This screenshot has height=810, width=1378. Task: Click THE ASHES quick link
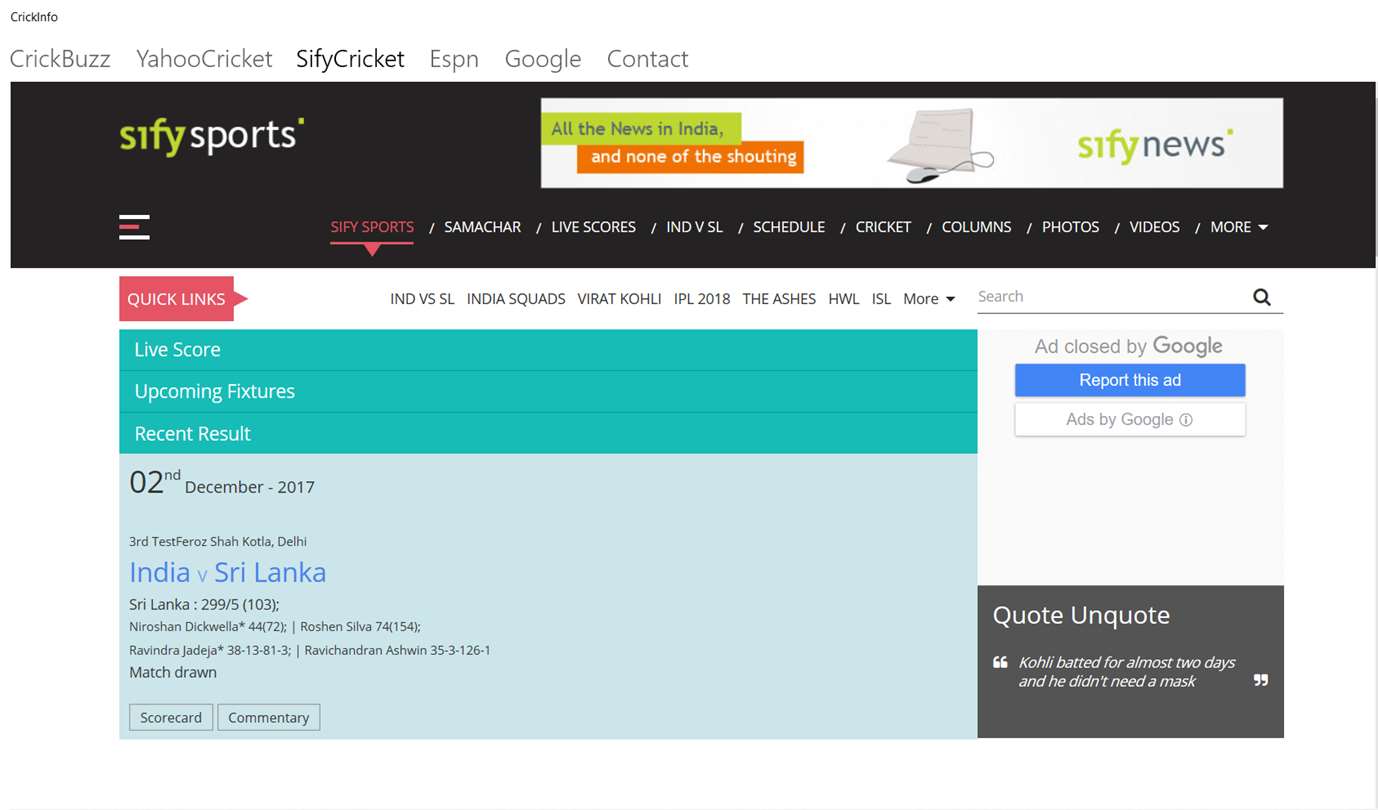click(779, 299)
